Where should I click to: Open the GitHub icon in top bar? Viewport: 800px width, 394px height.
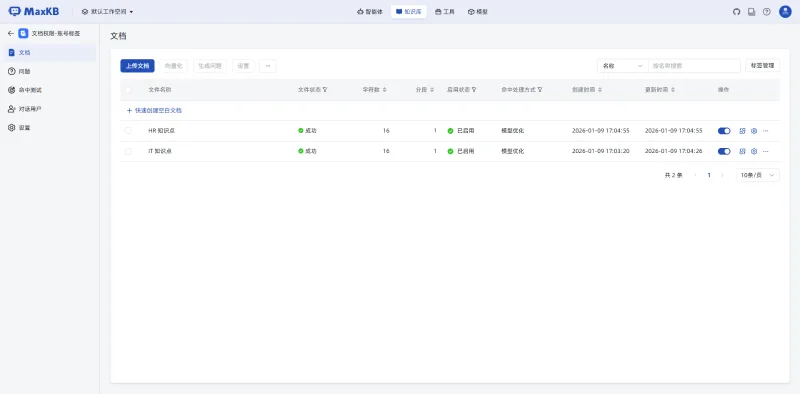point(736,12)
